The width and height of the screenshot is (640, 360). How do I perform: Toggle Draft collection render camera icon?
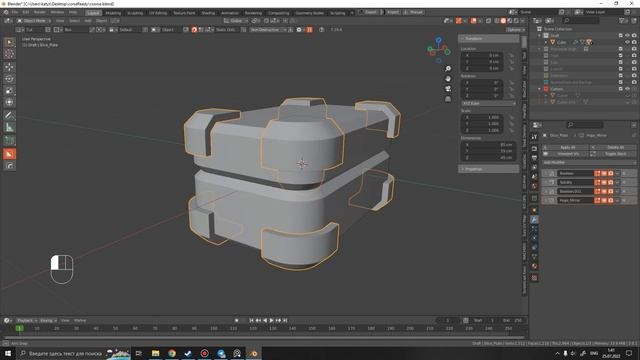click(x=634, y=36)
